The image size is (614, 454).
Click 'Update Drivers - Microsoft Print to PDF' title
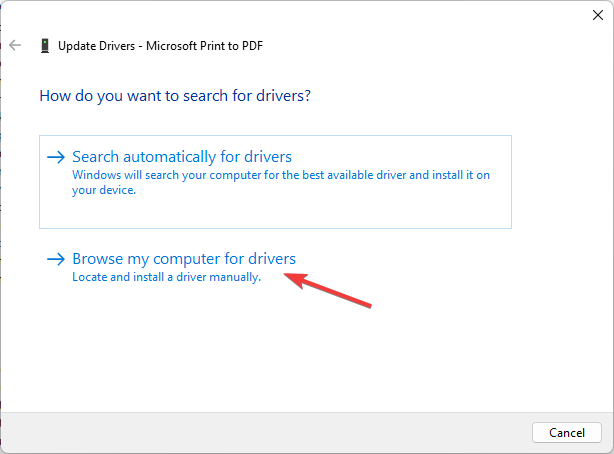(x=160, y=46)
